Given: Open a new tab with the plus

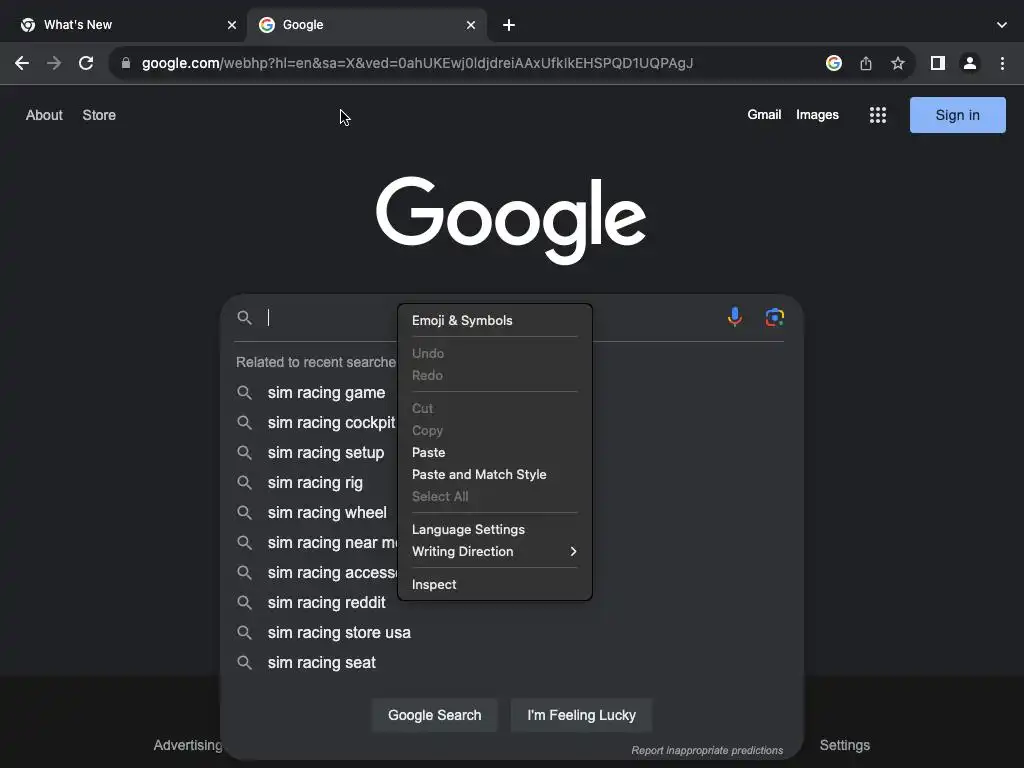Looking at the screenshot, I should point(509,25).
